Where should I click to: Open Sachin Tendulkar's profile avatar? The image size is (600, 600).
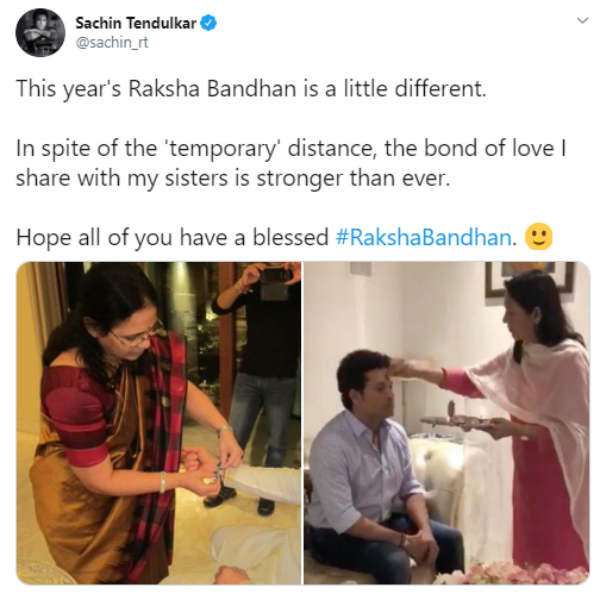40,32
